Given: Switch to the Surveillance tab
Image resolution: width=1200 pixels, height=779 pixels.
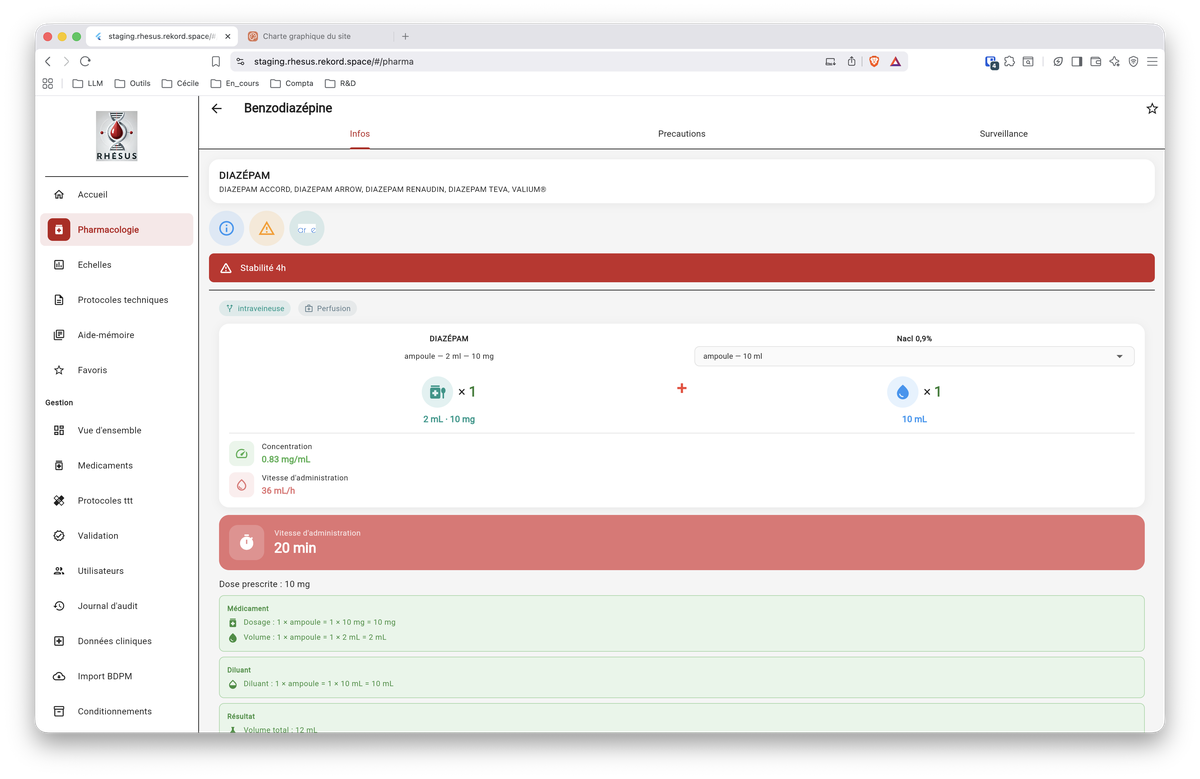Looking at the screenshot, I should pos(1003,134).
